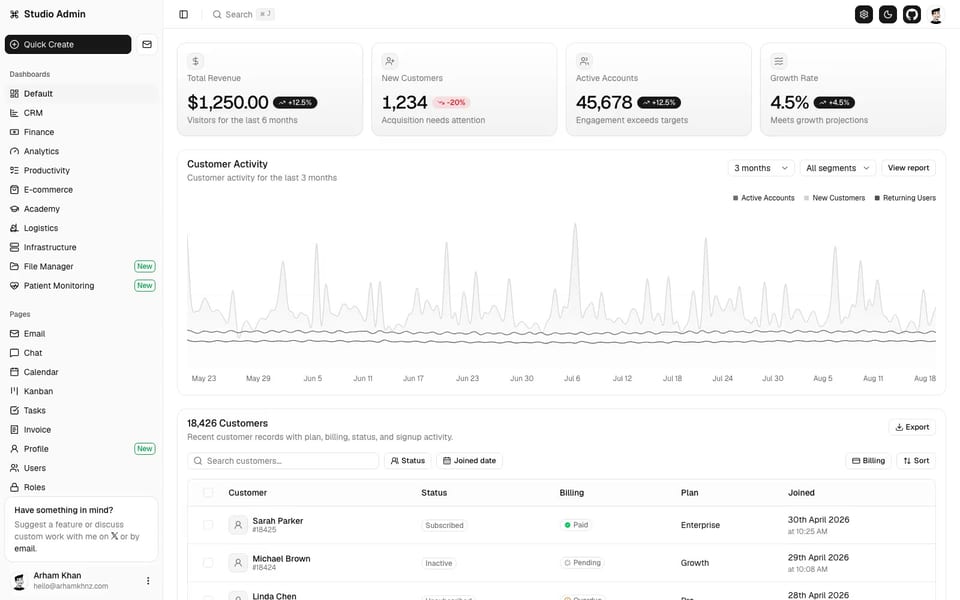This screenshot has width=960, height=600.
Task: Open Patient Monitoring dashboard
Action: [81, 285]
